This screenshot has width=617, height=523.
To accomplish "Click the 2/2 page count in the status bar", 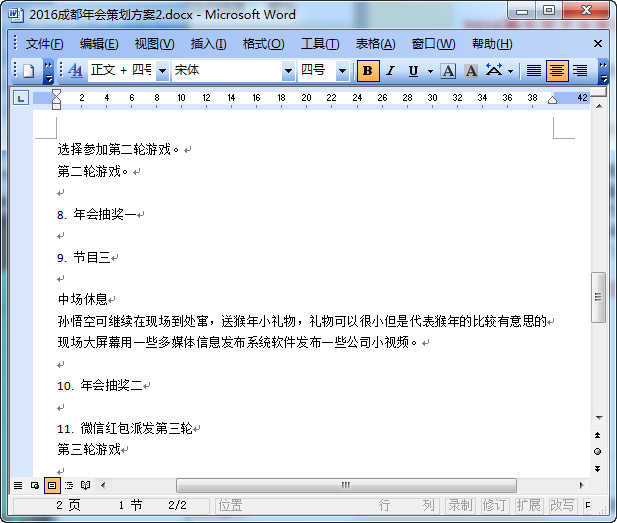I will point(177,505).
